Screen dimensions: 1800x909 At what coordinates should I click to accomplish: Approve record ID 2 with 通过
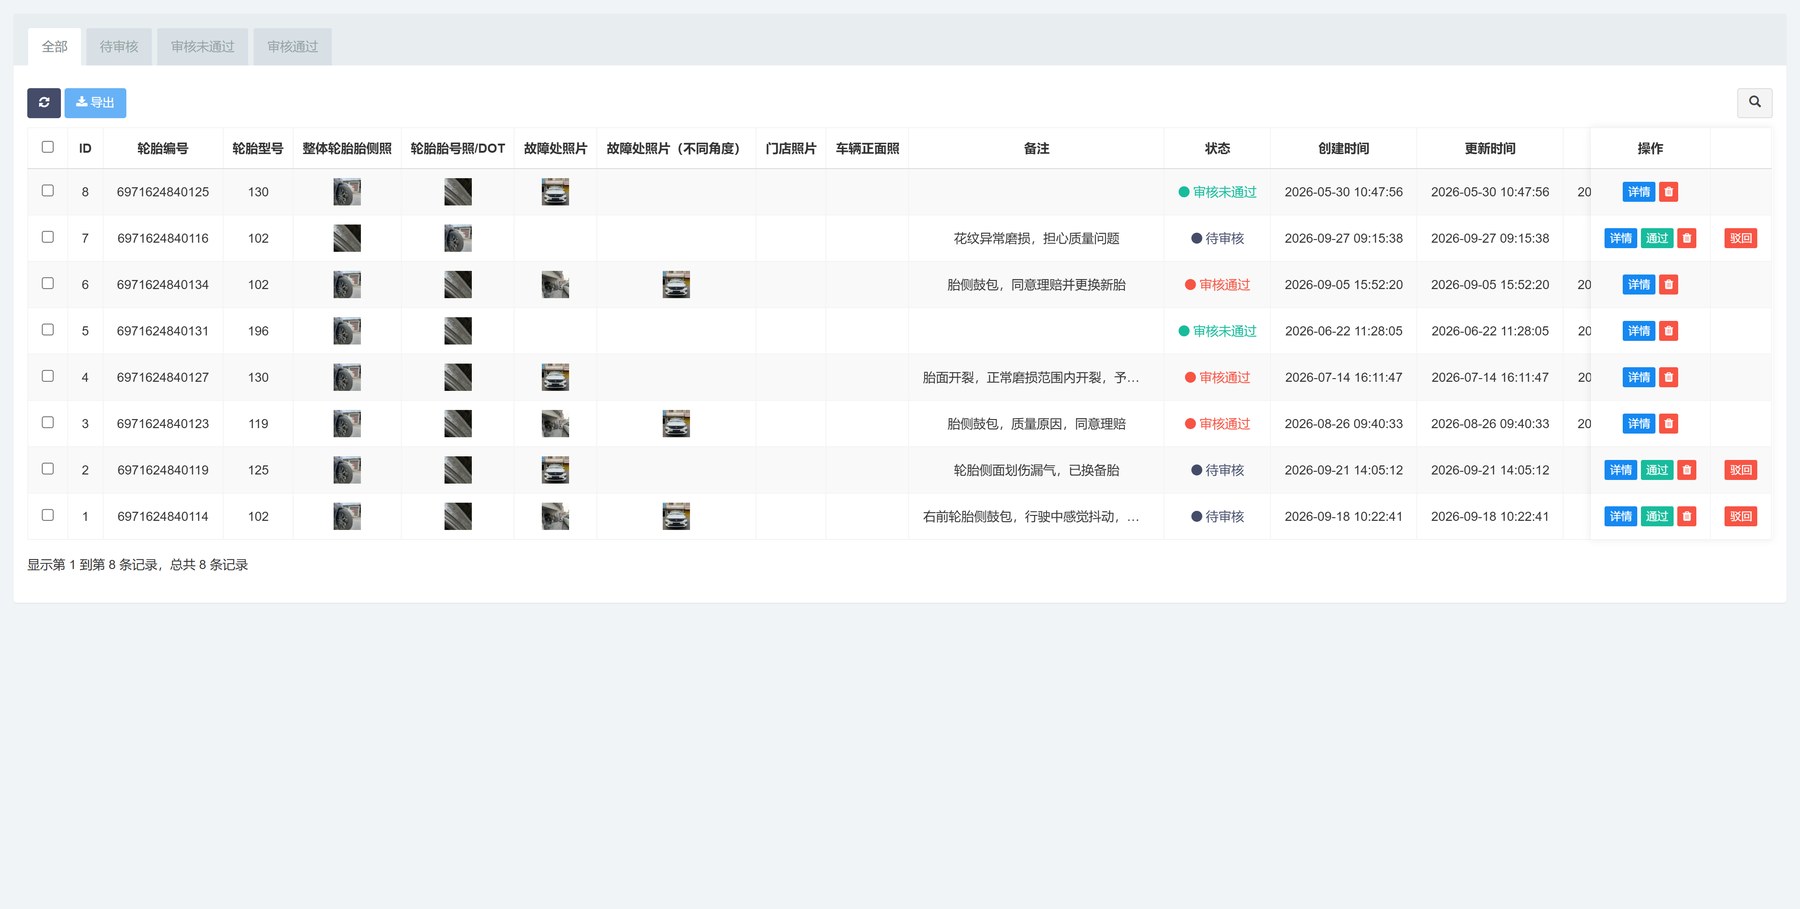tap(1657, 470)
